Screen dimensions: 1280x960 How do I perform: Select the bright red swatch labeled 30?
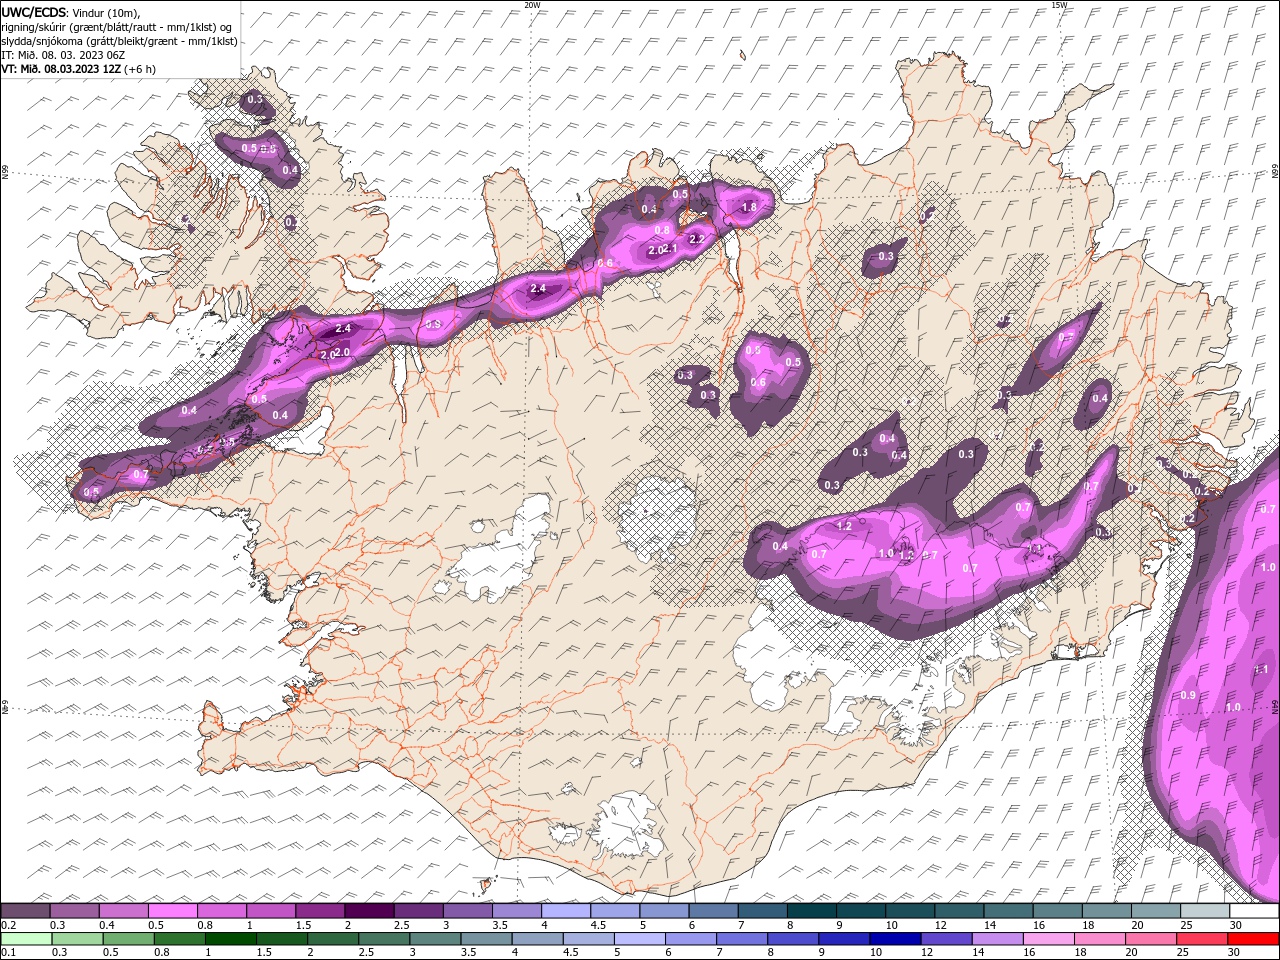click(x=1252, y=939)
